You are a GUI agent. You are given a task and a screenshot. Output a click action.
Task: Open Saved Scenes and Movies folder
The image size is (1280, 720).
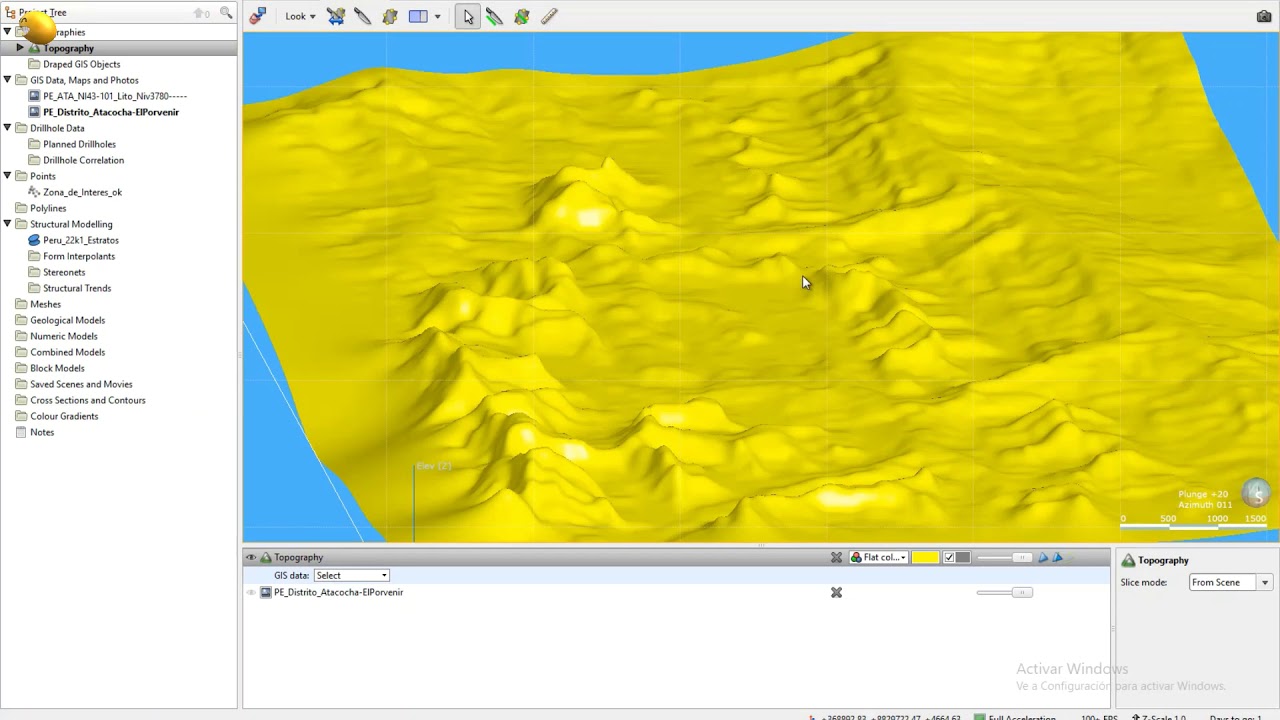[81, 384]
